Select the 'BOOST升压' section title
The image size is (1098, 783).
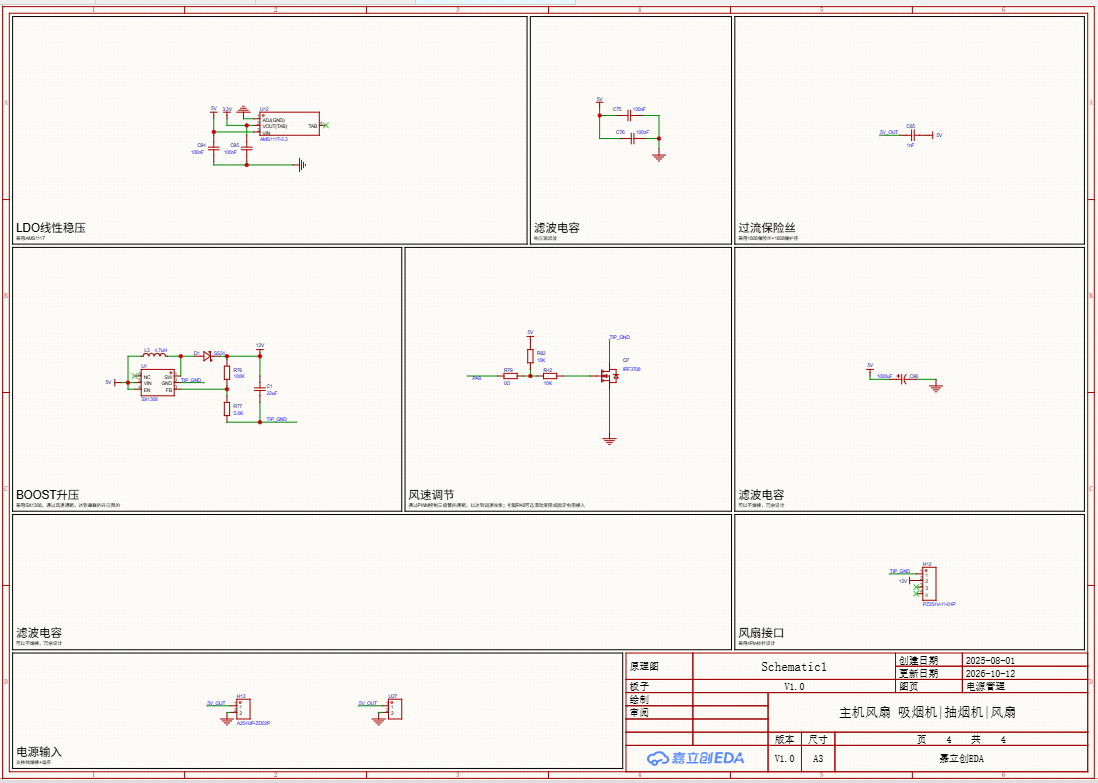[x=48, y=494]
